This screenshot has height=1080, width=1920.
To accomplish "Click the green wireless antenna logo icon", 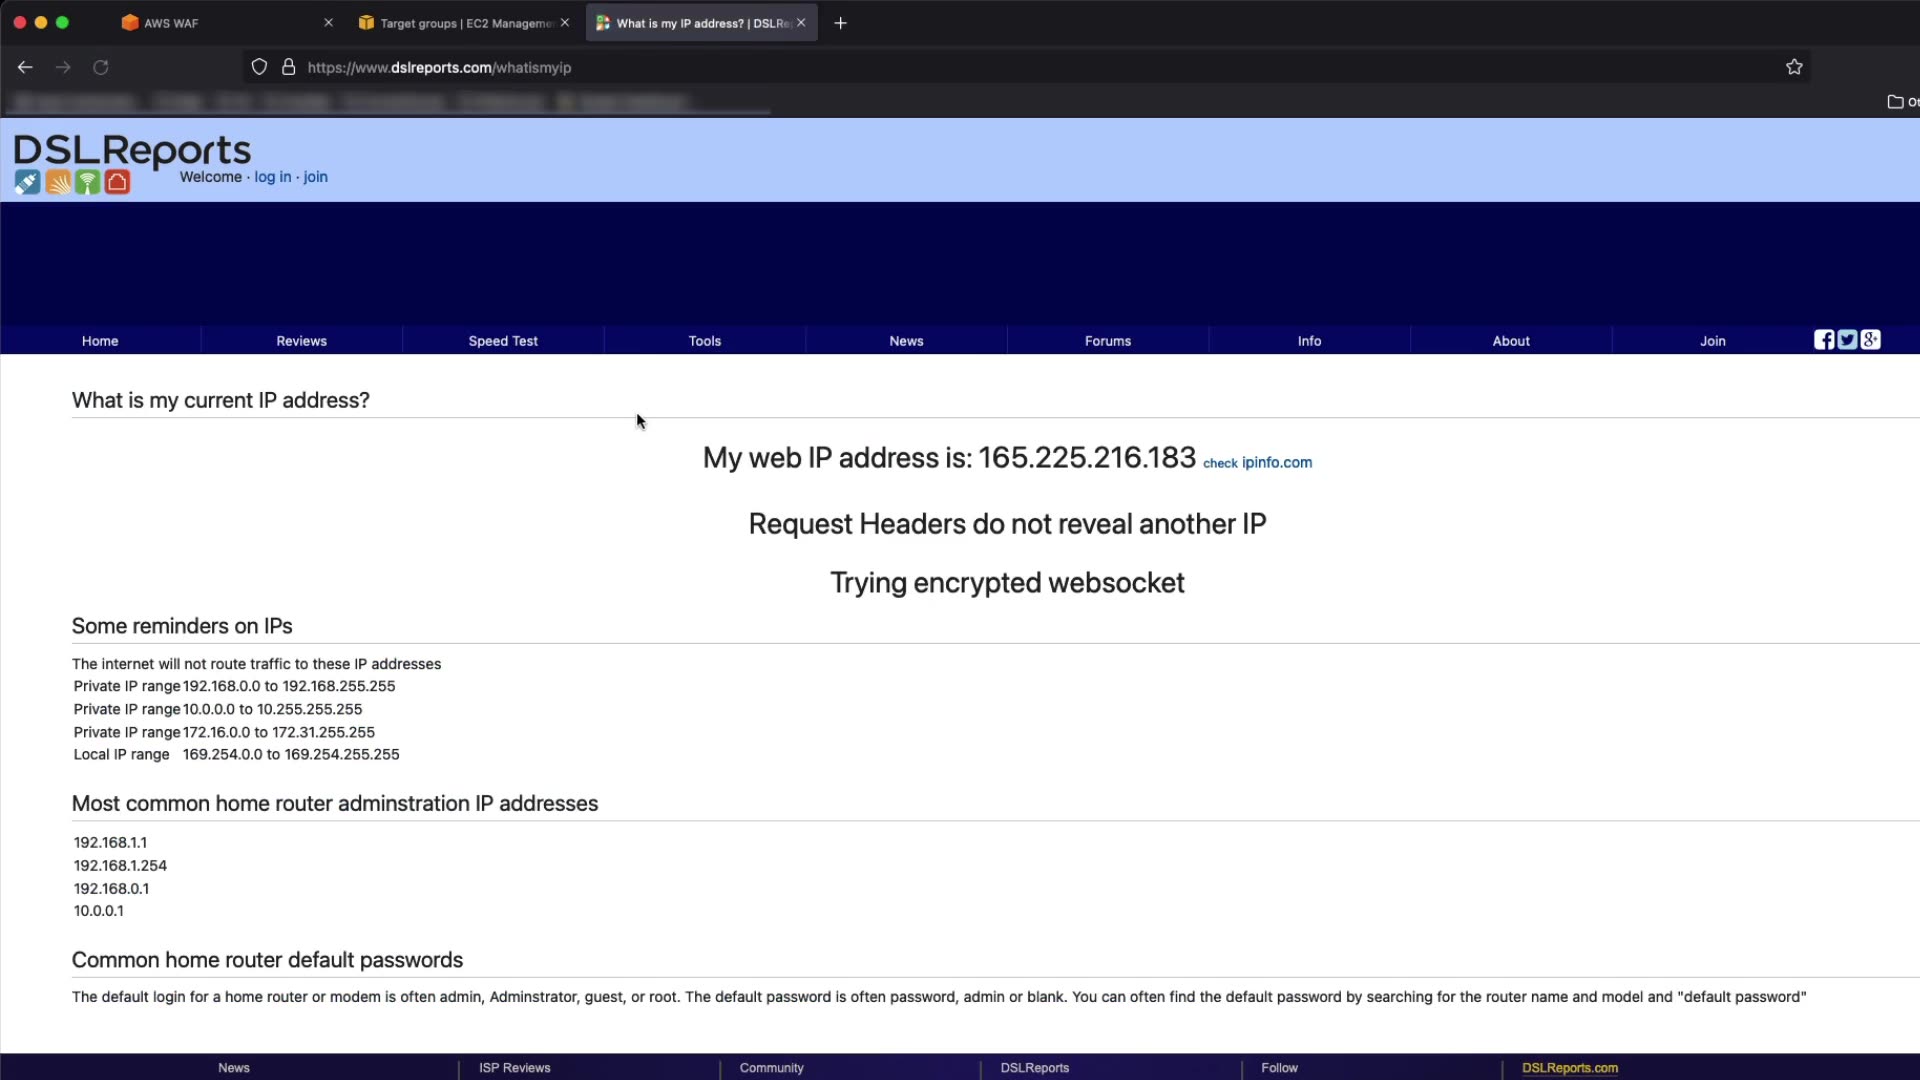I will click(x=88, y=182).
